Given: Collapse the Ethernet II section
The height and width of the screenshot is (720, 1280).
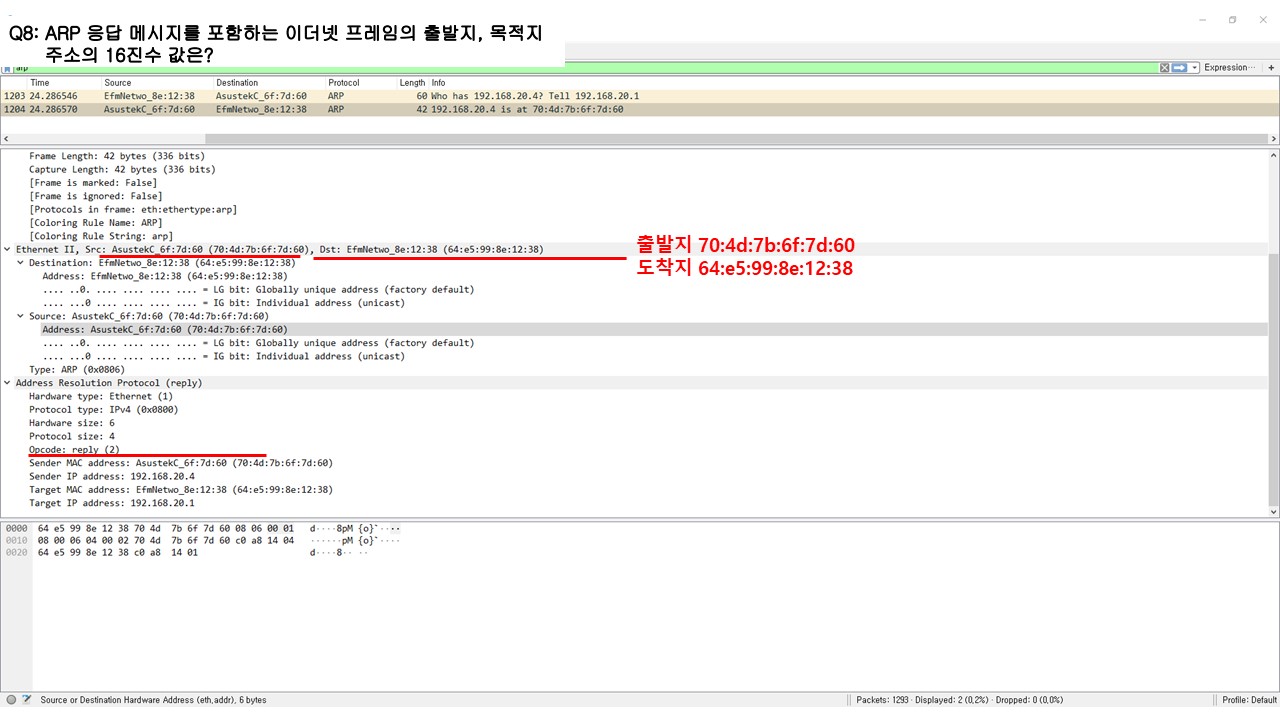Looking at the screenshot, I should [8, 249].
